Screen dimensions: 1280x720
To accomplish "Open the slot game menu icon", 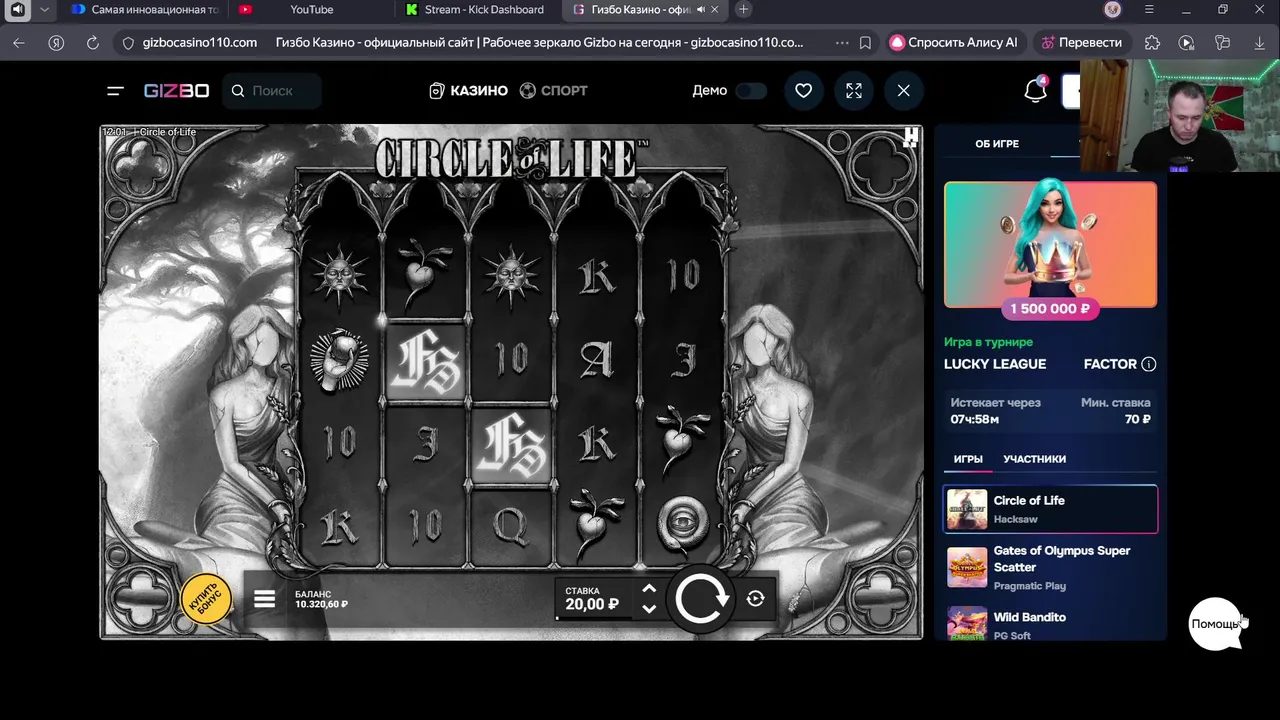I will pyautogui.click(x=264, y=599).
